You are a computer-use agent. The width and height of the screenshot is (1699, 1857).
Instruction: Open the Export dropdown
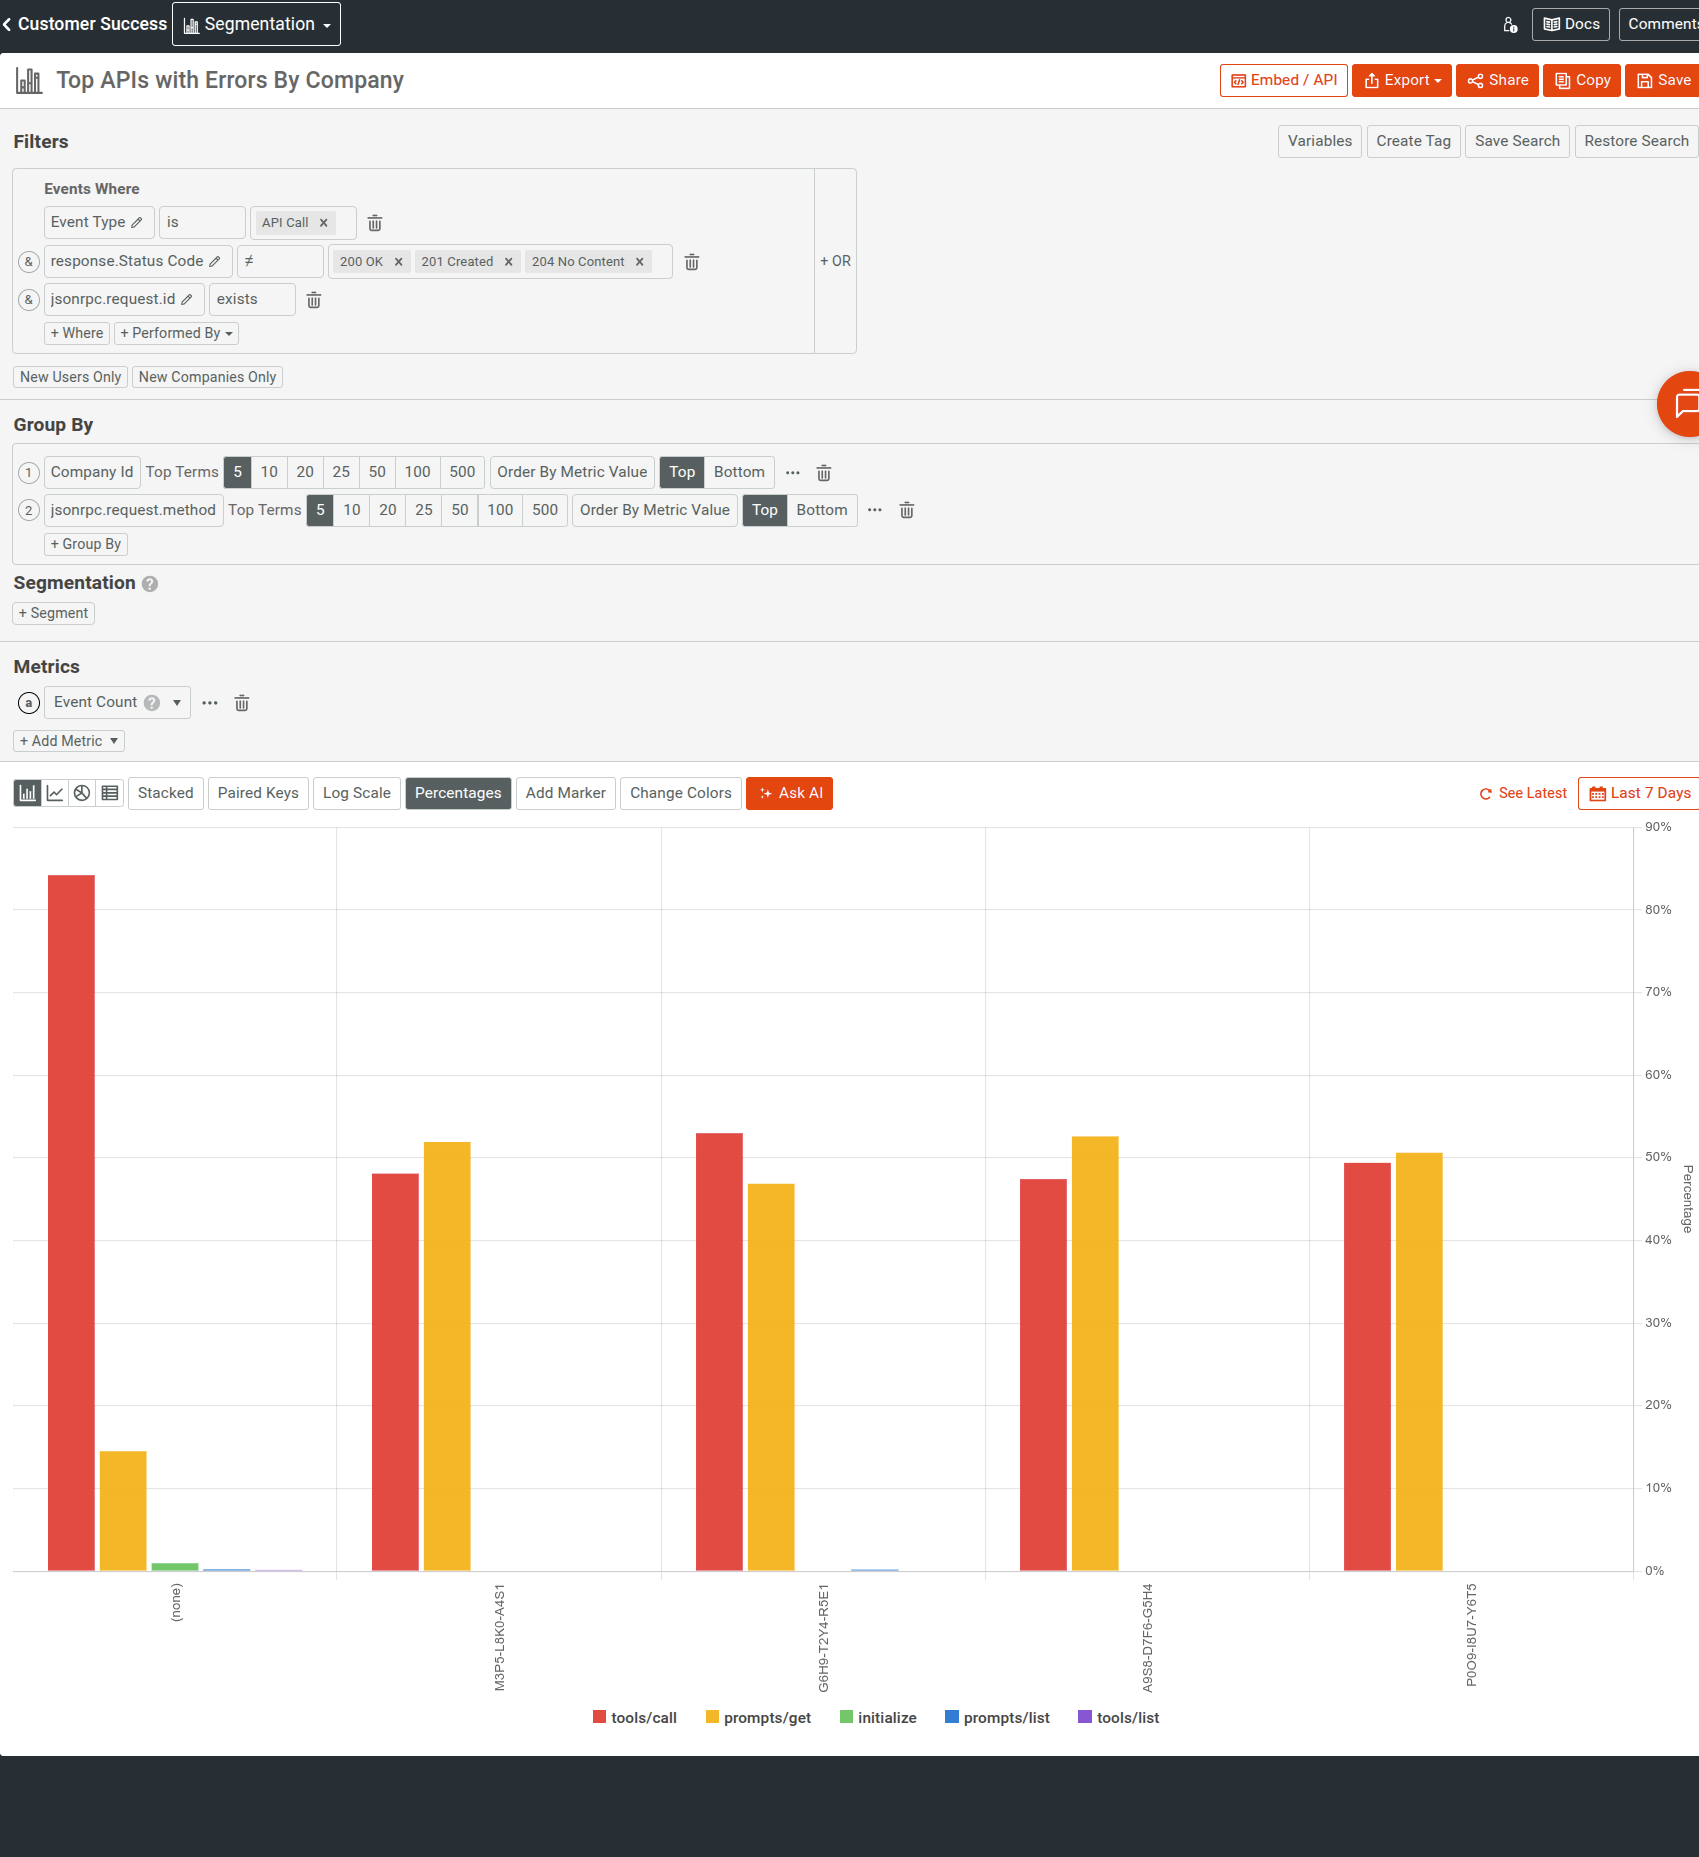[x=1401, y=80]
